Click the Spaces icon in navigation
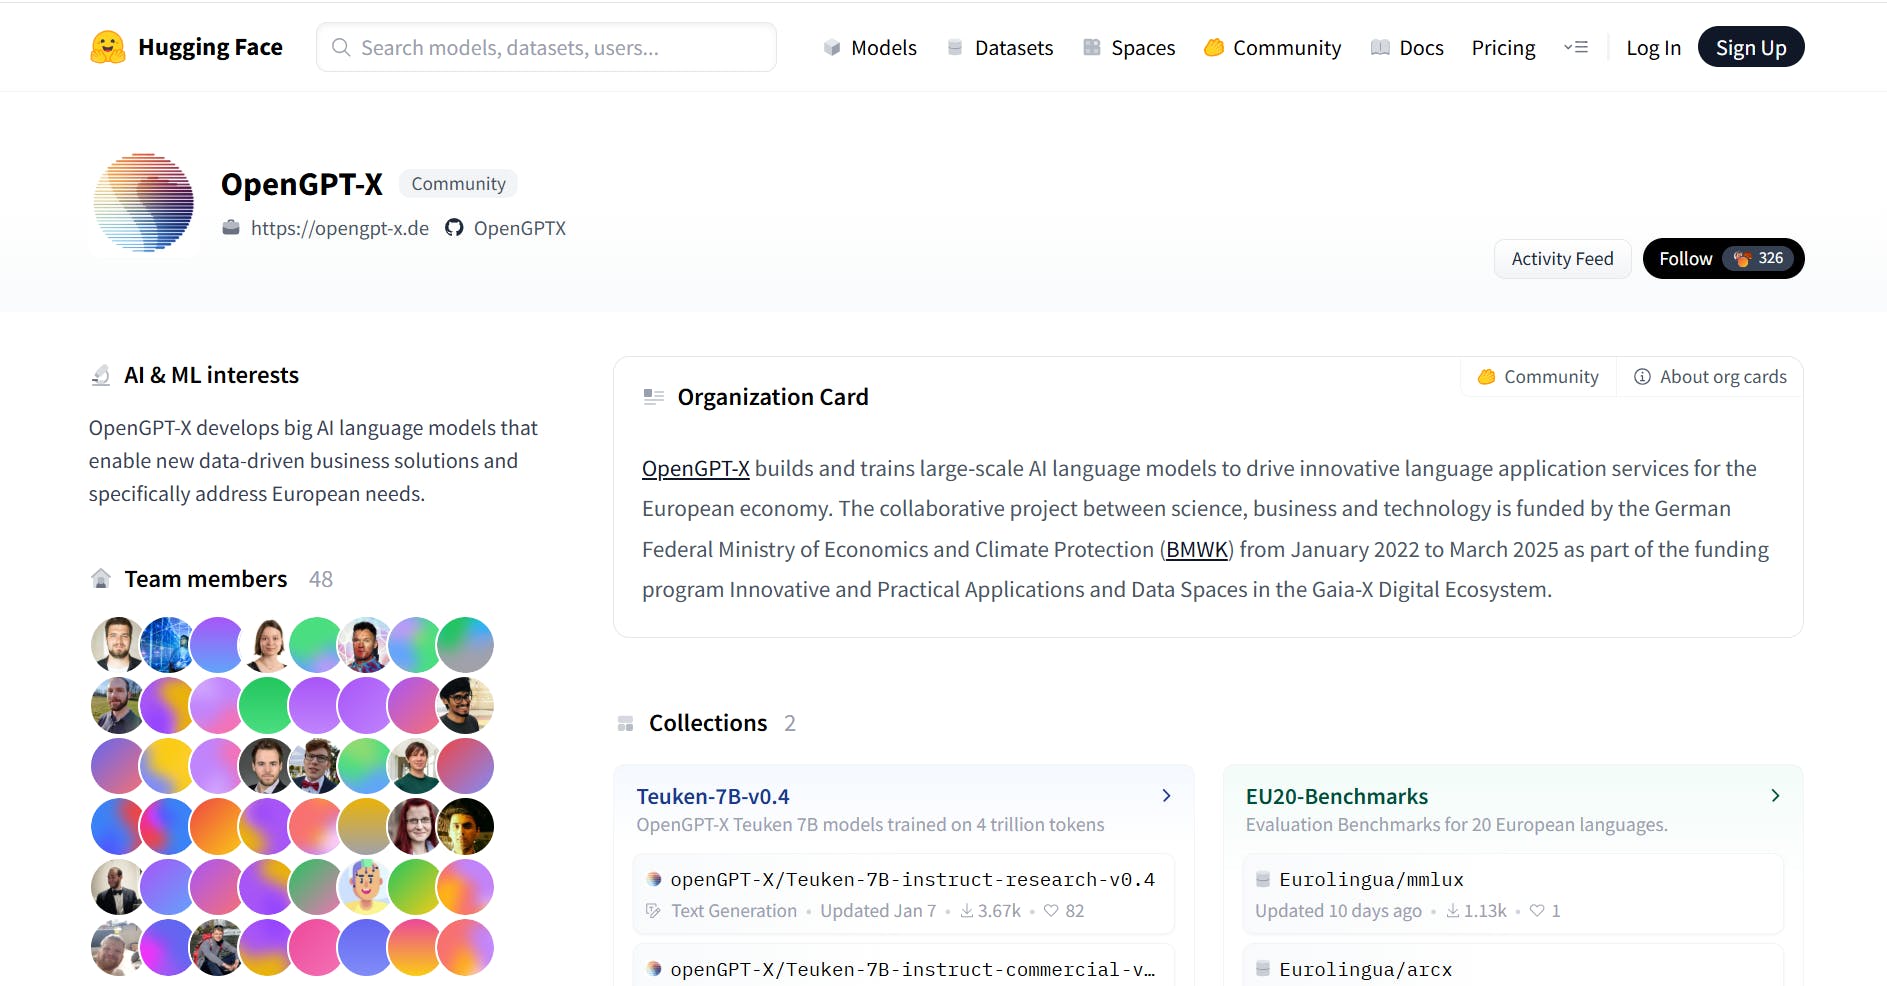This screenshot has width=1887, height=986. tap(1092, 48)
